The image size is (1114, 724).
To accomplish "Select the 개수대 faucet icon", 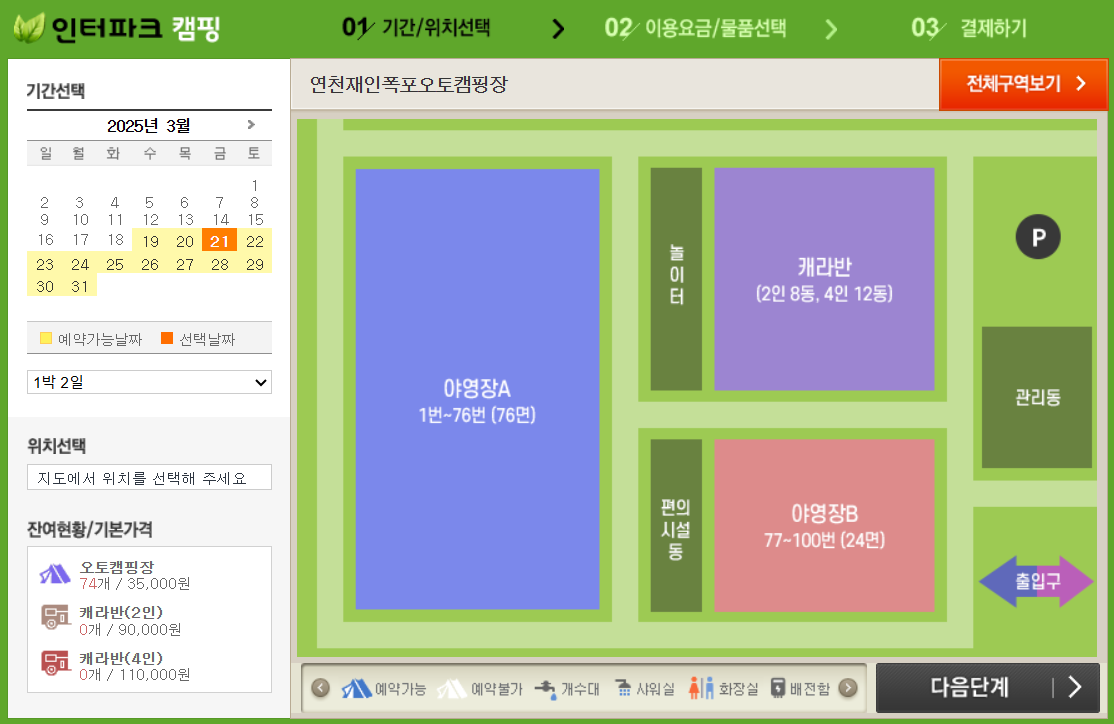I will tap(545, 690).
